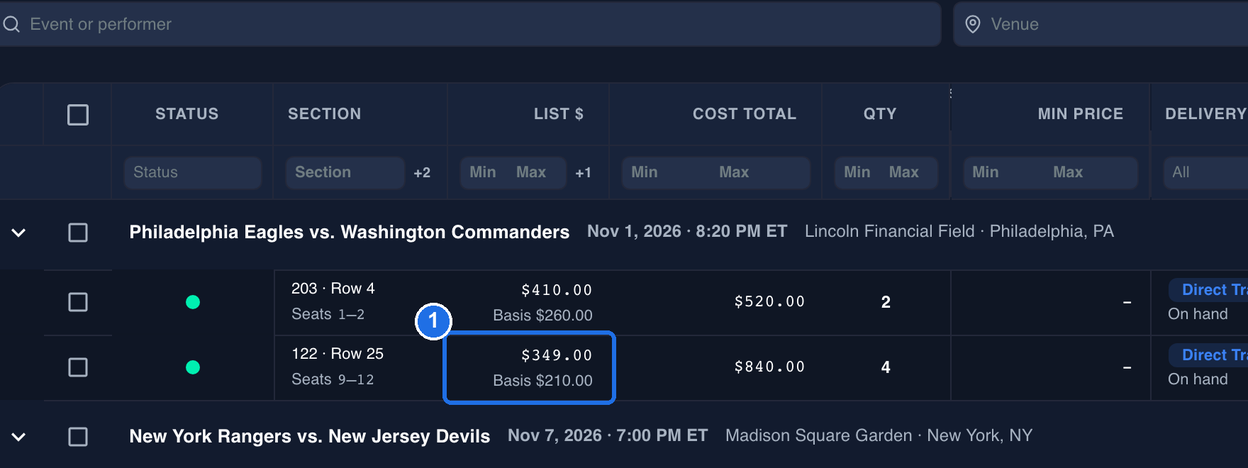Click the green status dot for section 122
This screenshot has height=468, width=1248.
(193, 367)
